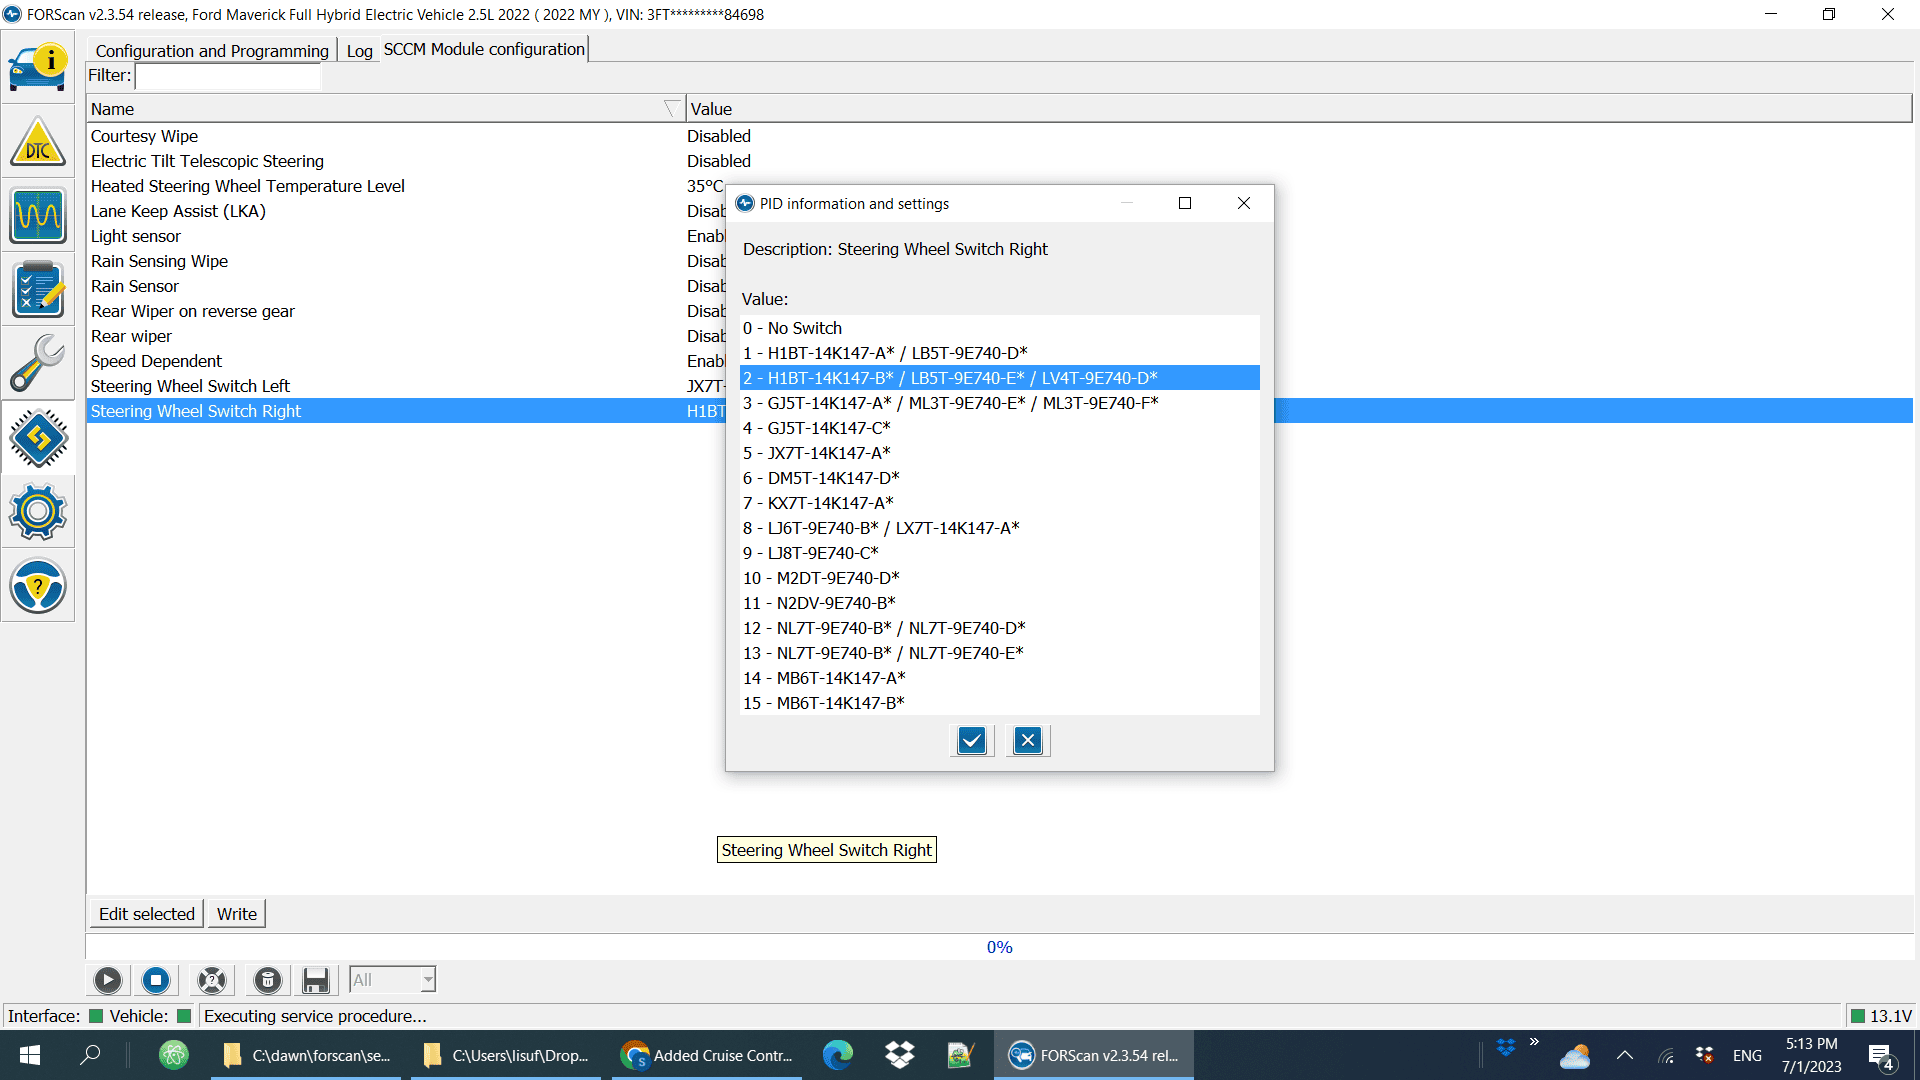The image size is (1920, 1080).
Task: Switch to Configuration and Programming tab
Action: [212, 50]
